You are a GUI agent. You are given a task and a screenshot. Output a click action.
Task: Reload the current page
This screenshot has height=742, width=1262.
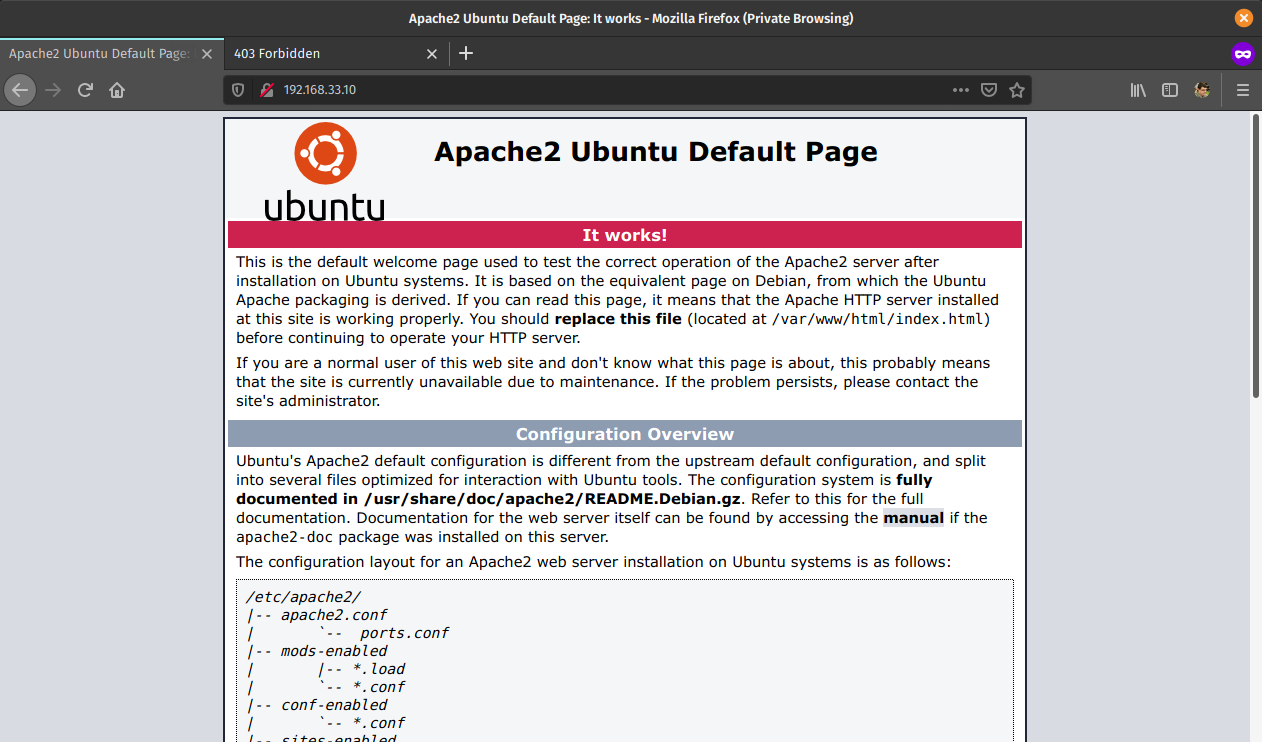point(85,90)
